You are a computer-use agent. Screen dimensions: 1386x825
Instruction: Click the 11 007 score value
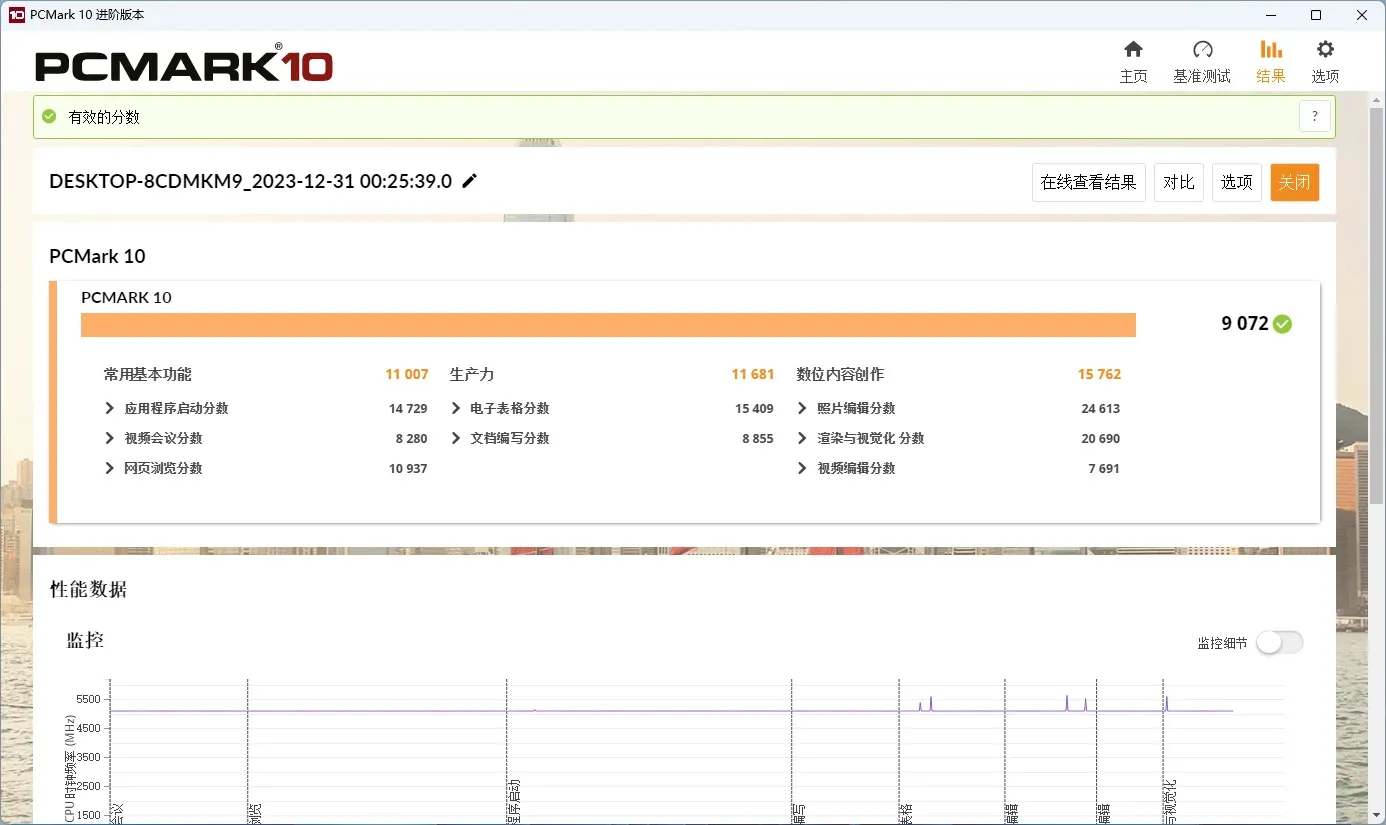click(x=407, y=374)
